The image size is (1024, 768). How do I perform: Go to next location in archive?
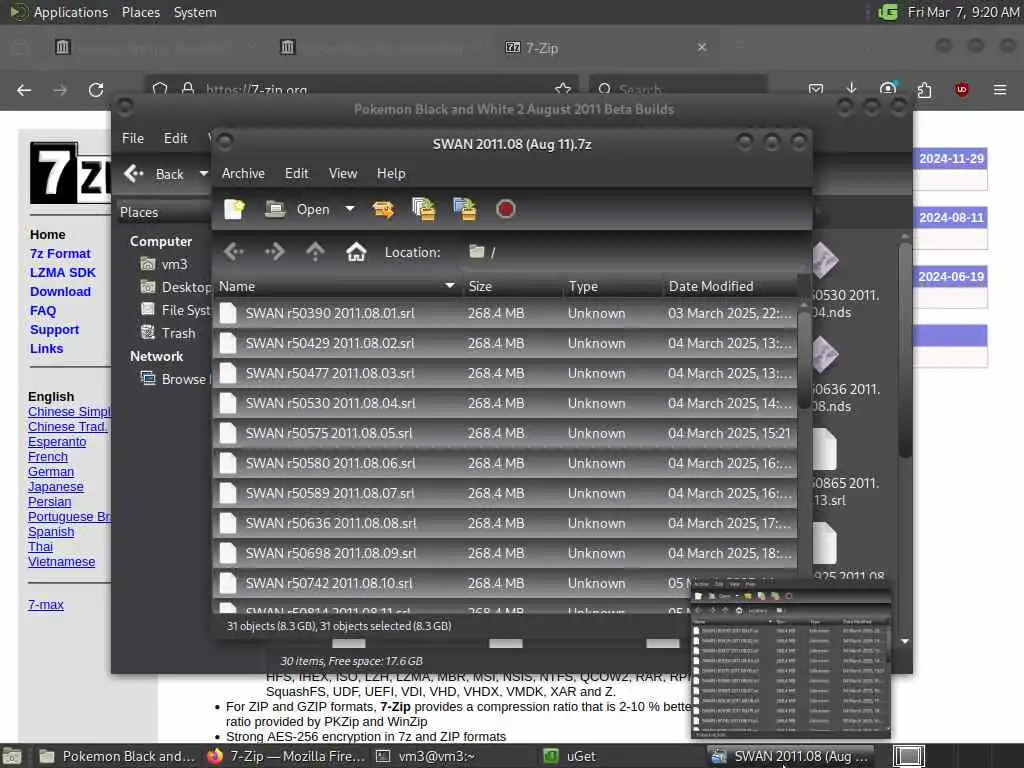[x=275, y=251]
